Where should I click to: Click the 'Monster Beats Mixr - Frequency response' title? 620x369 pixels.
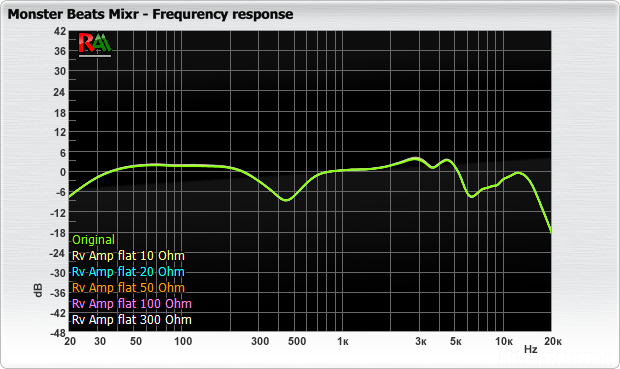[x=151, y=14]
